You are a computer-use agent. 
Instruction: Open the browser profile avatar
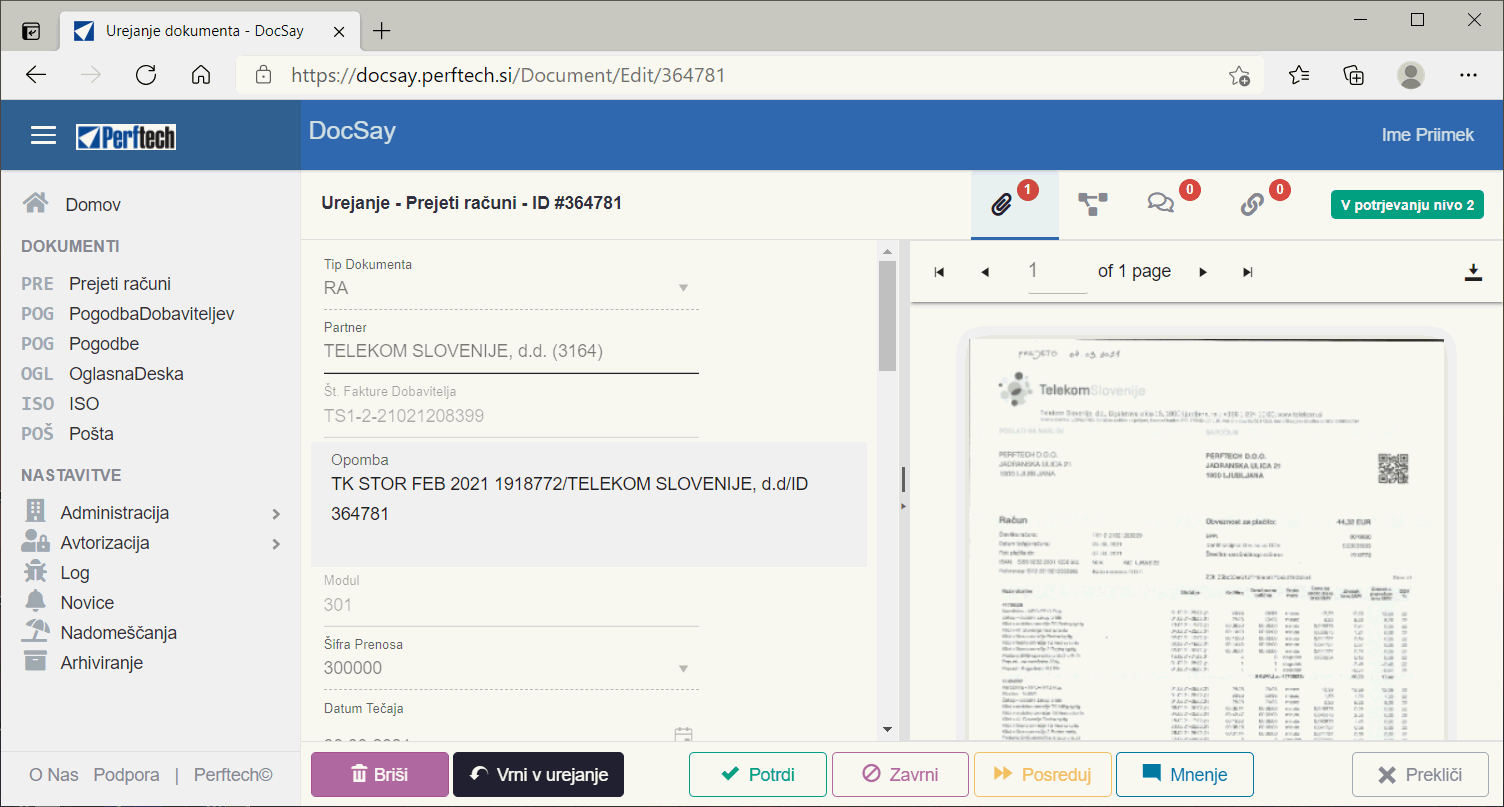pos(1411,75)
